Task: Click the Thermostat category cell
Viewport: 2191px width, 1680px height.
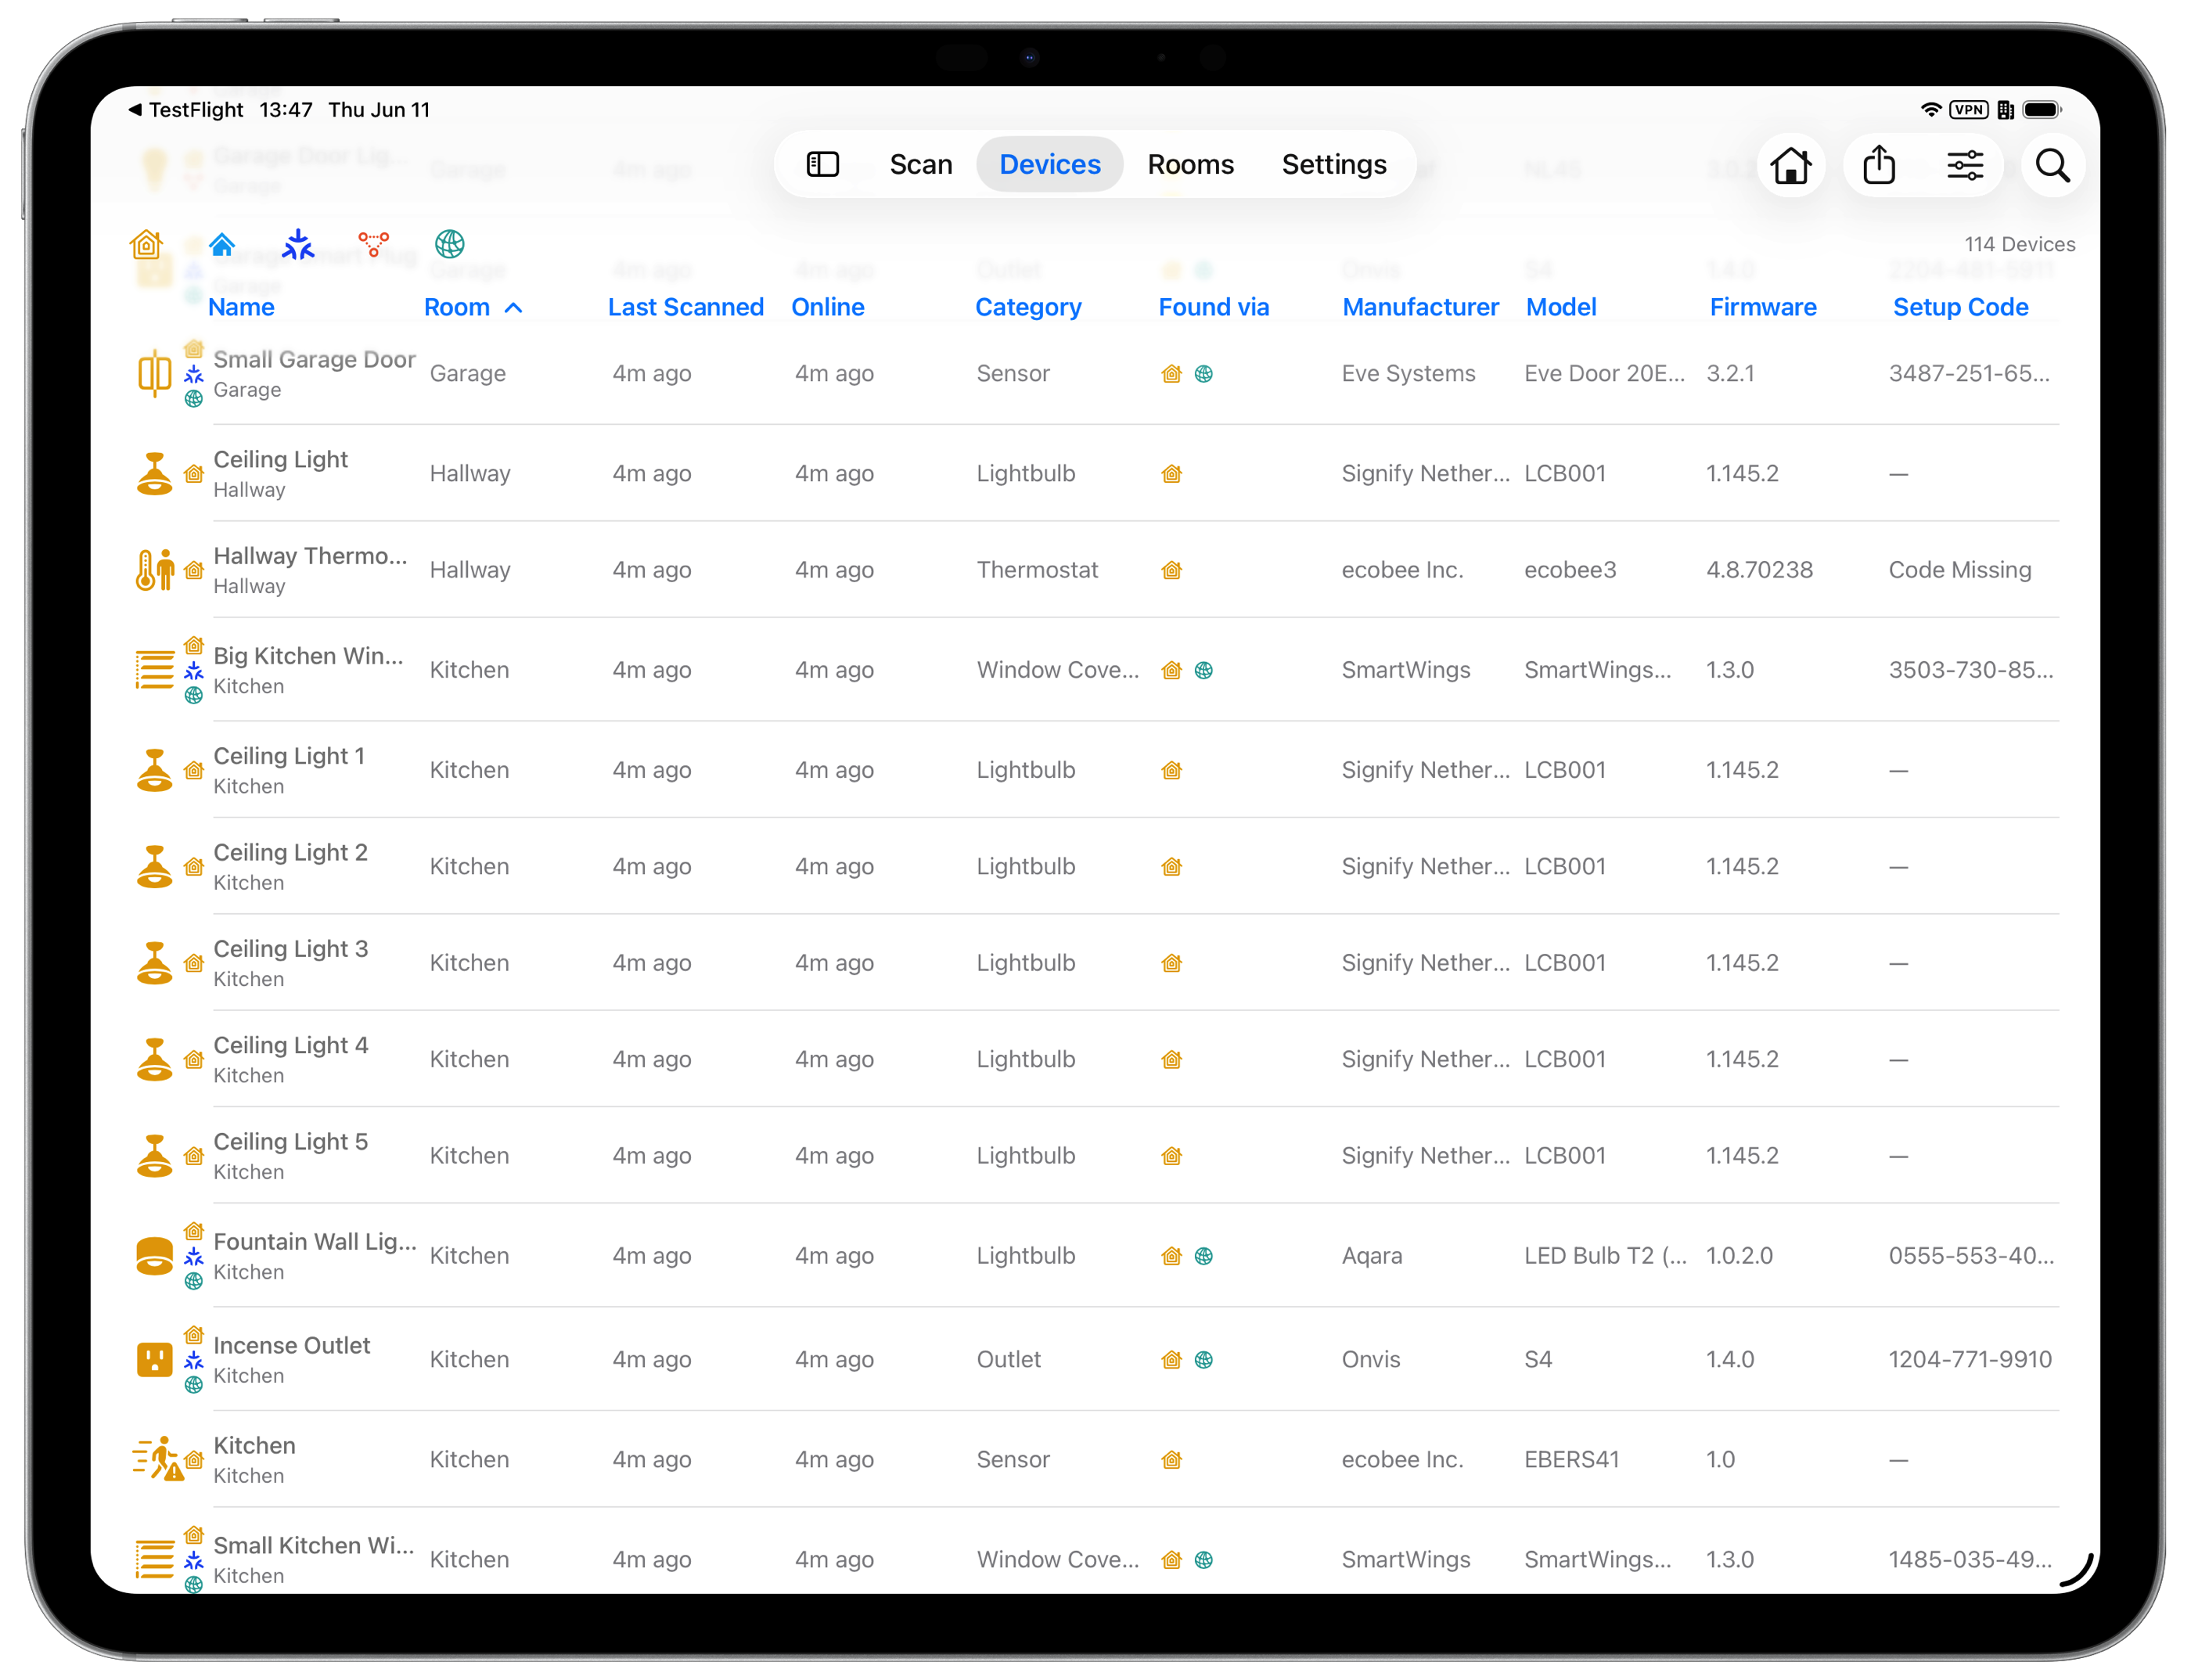Action: click(1037, 570)
